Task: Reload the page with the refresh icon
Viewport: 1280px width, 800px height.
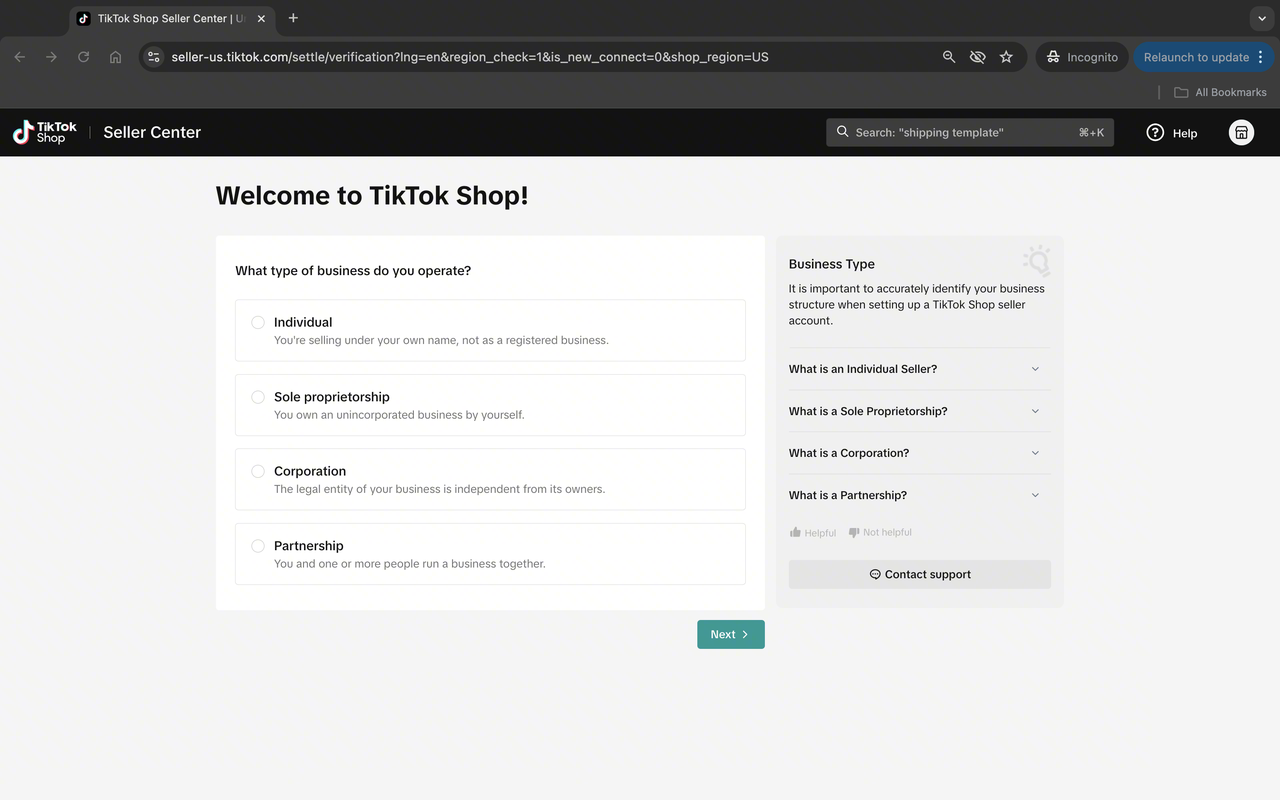Action: coord(84,57)
